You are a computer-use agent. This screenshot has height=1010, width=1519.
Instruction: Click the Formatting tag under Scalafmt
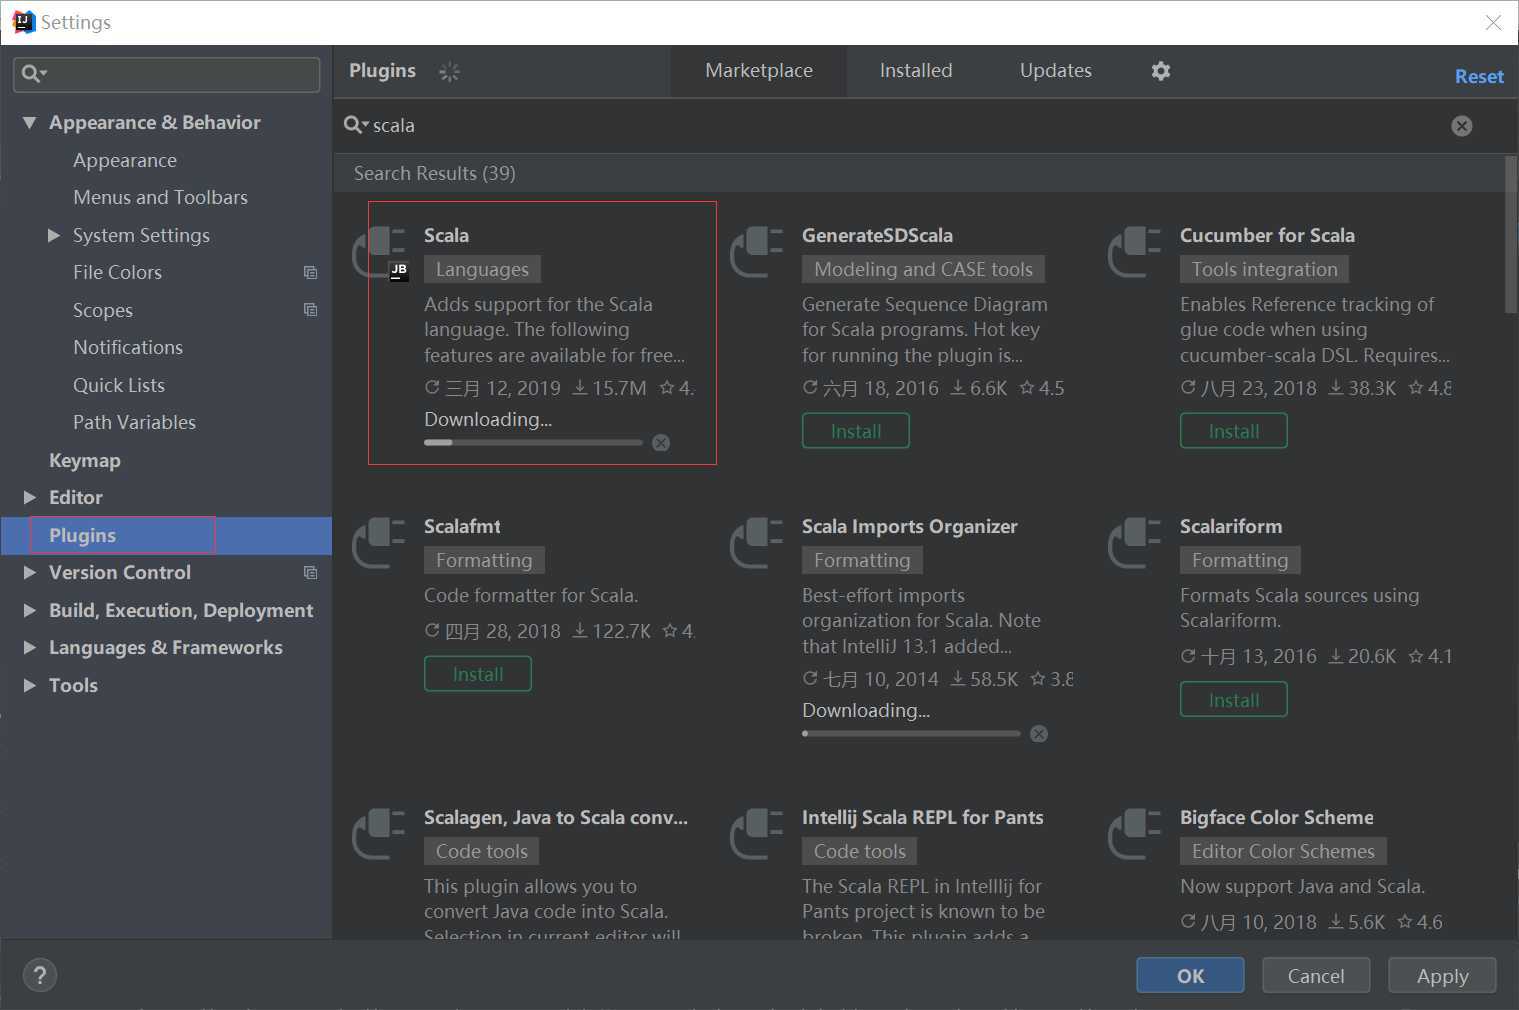click(484, 560)
